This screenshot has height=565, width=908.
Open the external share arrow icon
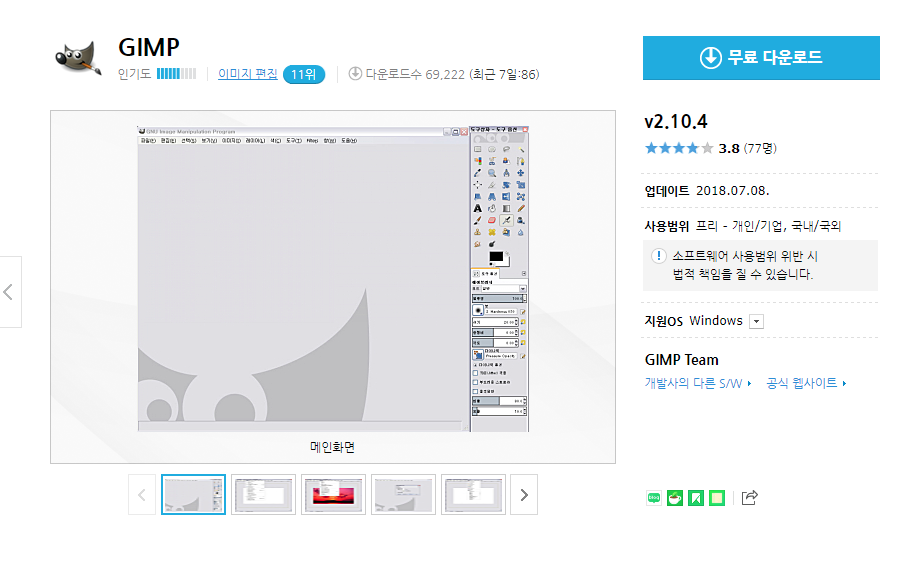(749, 498)
